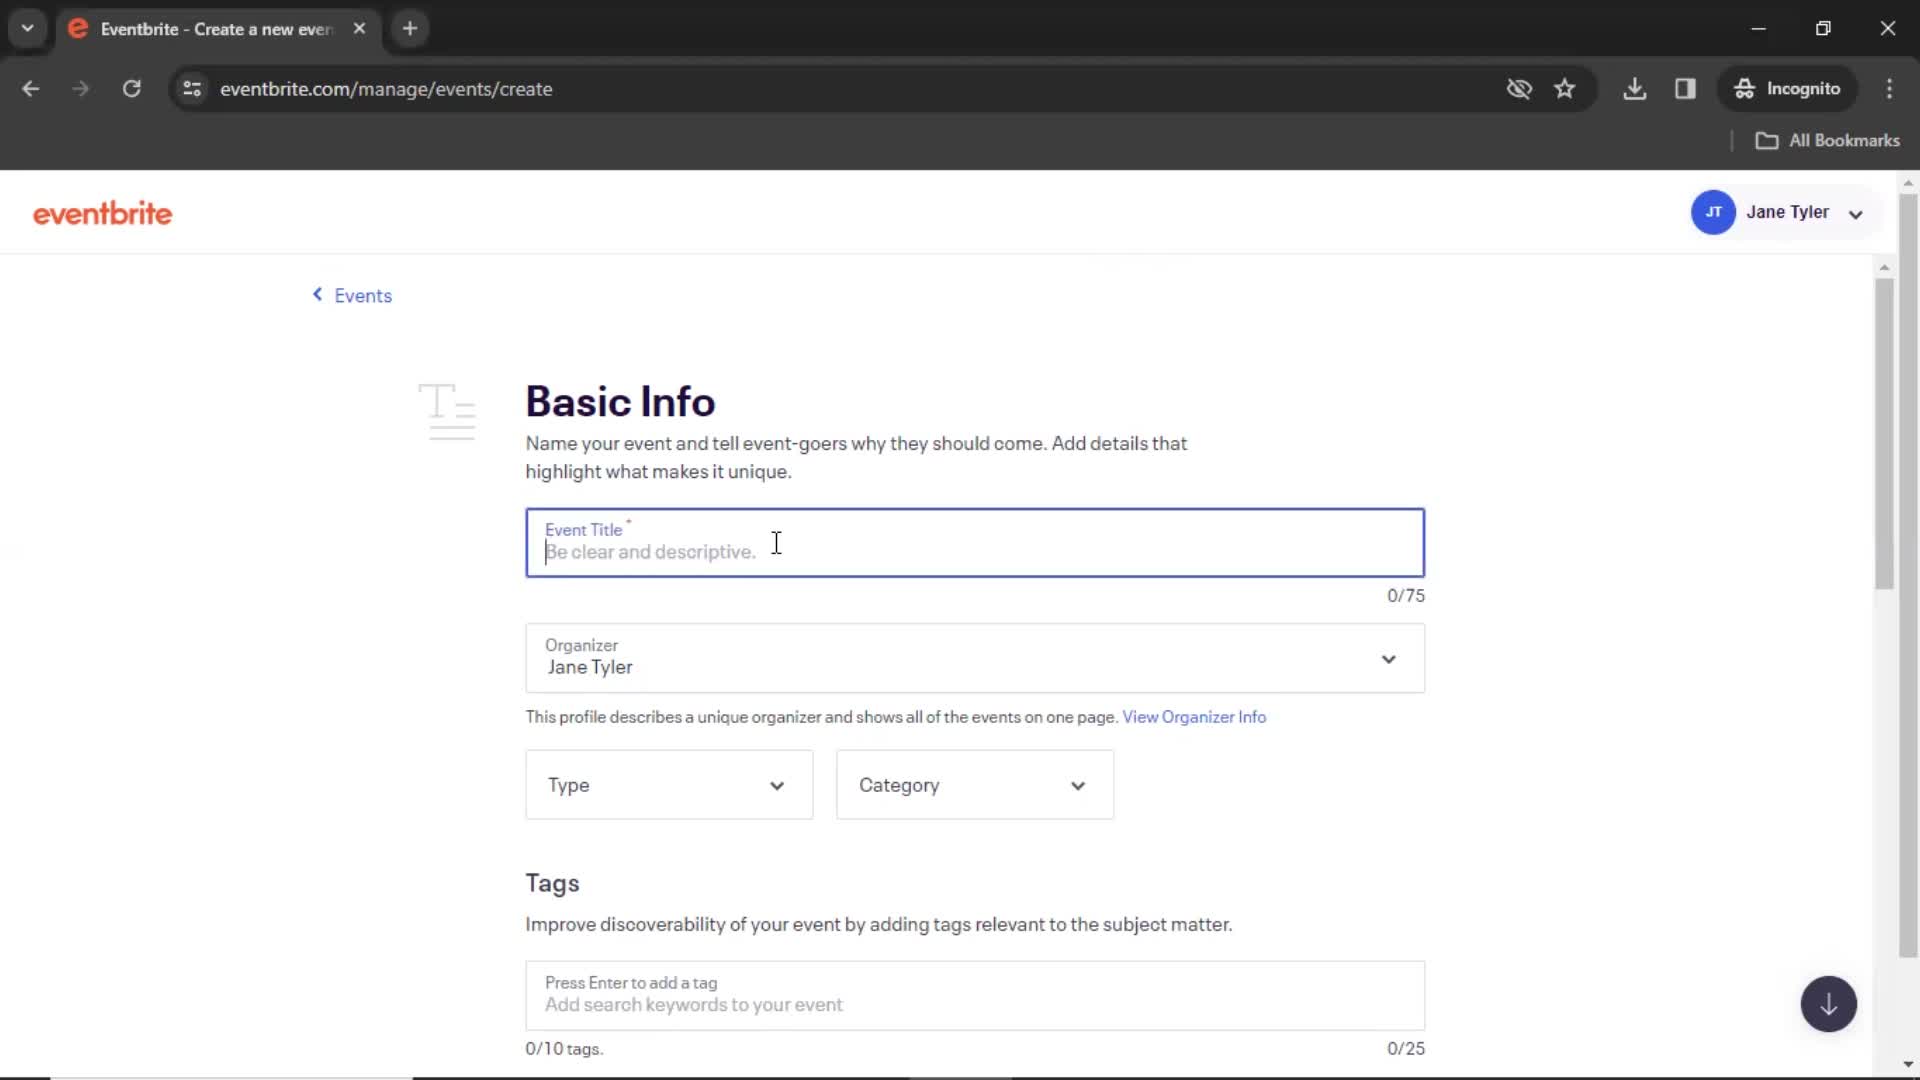Click the Tags heading
This screenshot has width=1920, height=1080.
pos(552,883)
